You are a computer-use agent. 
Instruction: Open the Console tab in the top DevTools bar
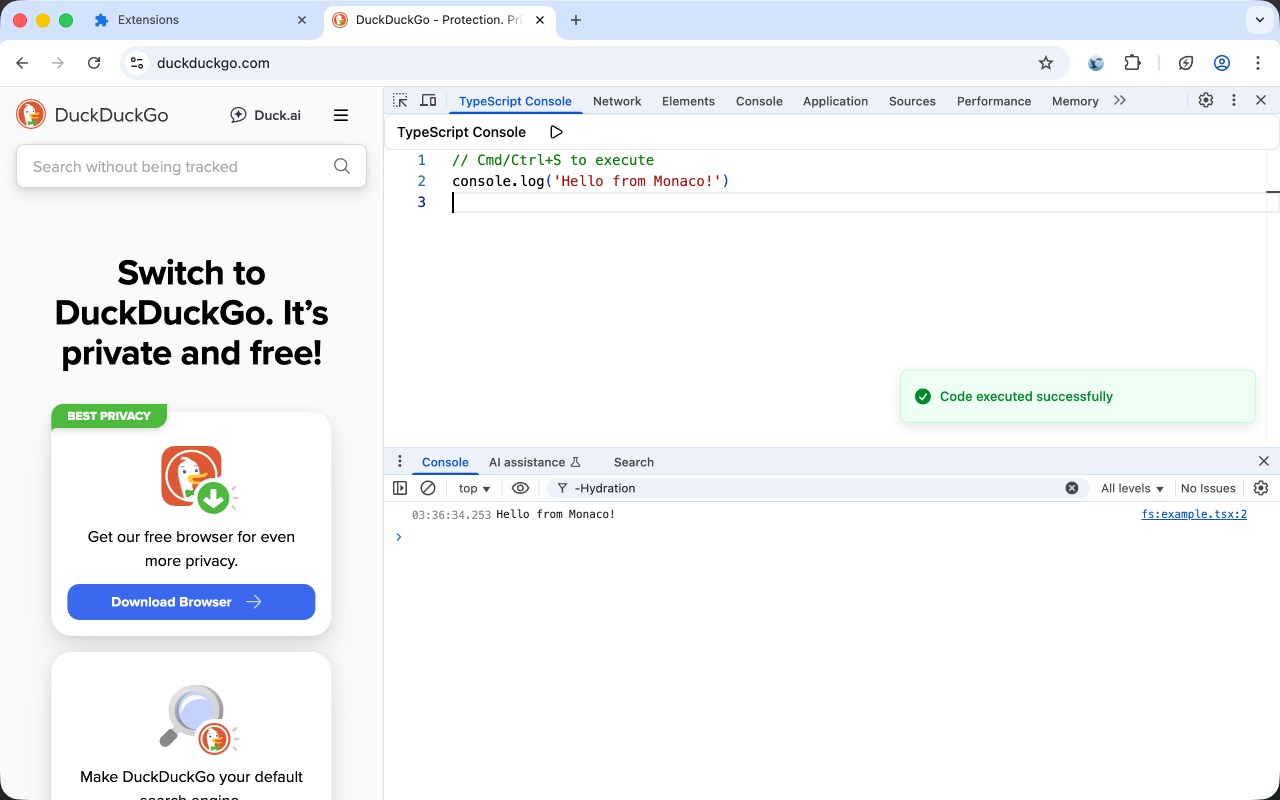click(759, 101)
